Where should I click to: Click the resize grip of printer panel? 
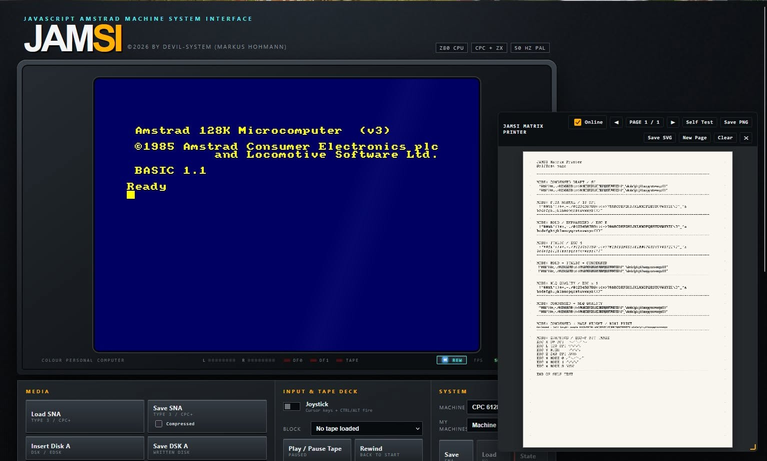tap(753, 447)
